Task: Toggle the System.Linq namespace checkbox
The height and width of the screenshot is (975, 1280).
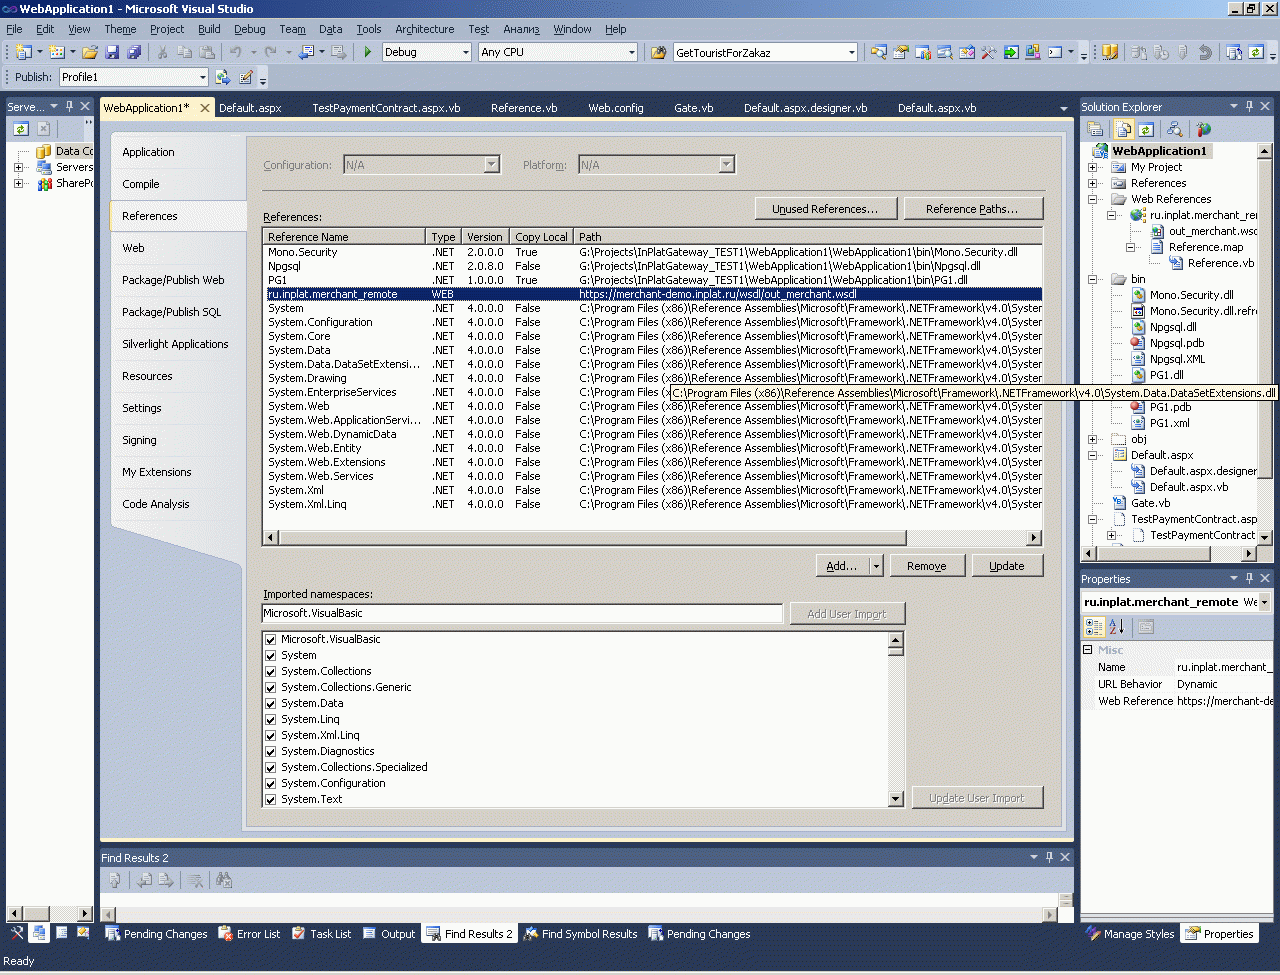Action: [x=270, y=720]
